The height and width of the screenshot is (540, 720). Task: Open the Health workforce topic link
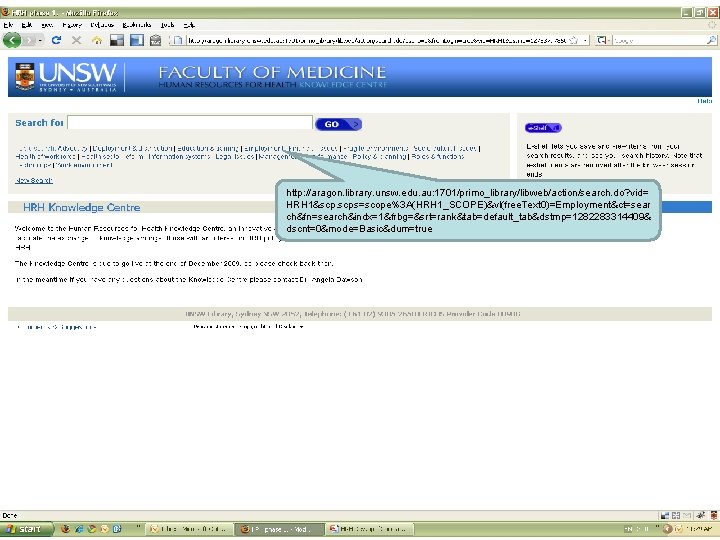pos(45,157)
